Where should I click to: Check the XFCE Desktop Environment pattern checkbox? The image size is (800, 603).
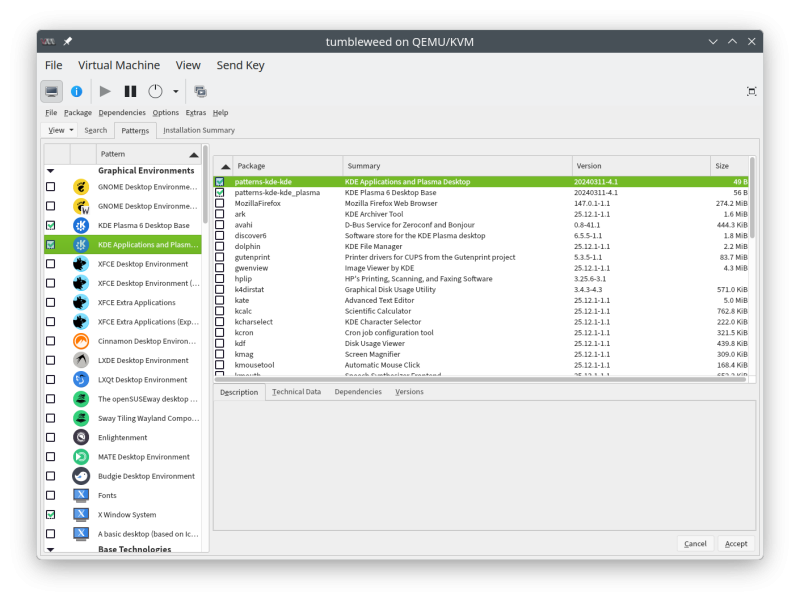[x=51, y=264]
